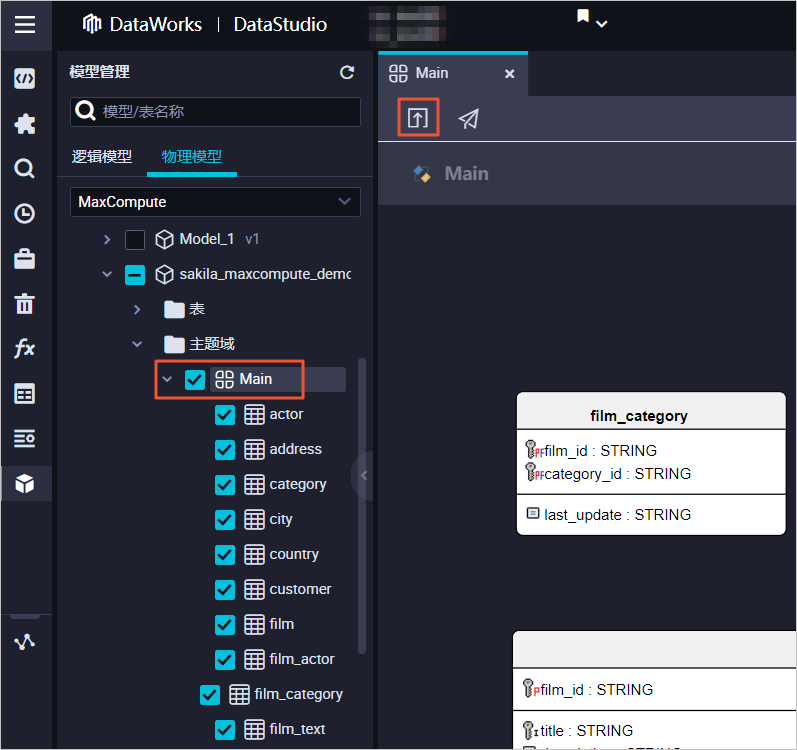This screenshot has height=750, width=797.
Task: Uncheck the address table checkbox
Action: tap(225, 450)
